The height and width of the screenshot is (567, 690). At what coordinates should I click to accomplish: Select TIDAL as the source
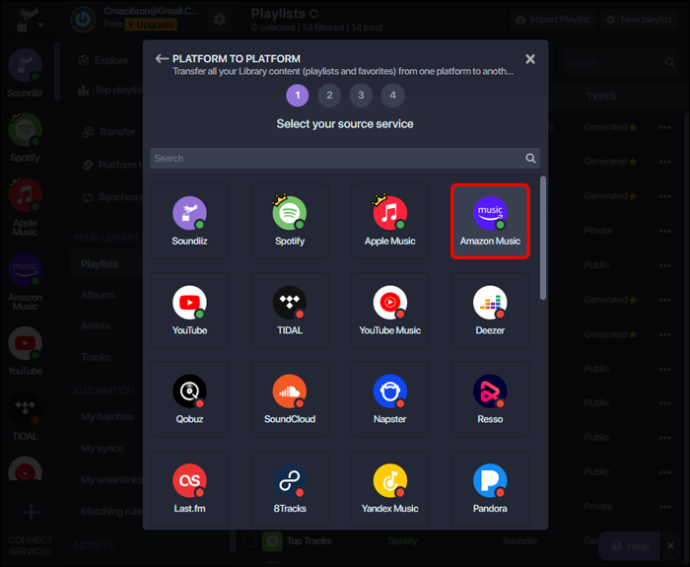(x=290, y=310)
